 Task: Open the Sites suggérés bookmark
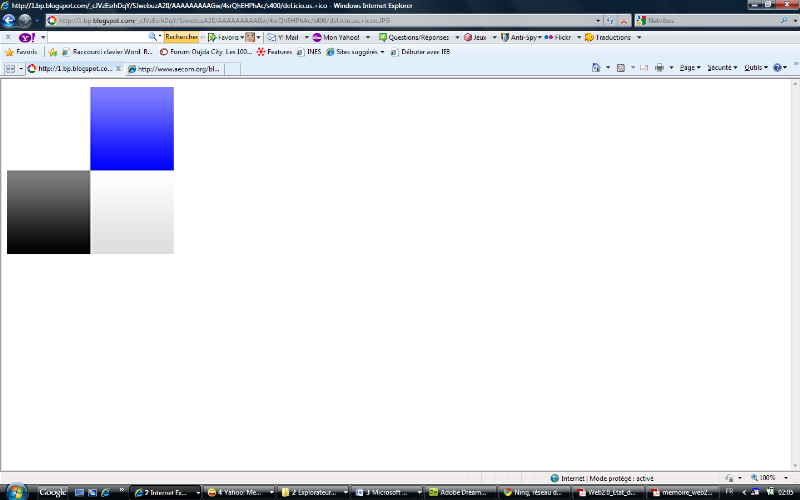point(355,52)
